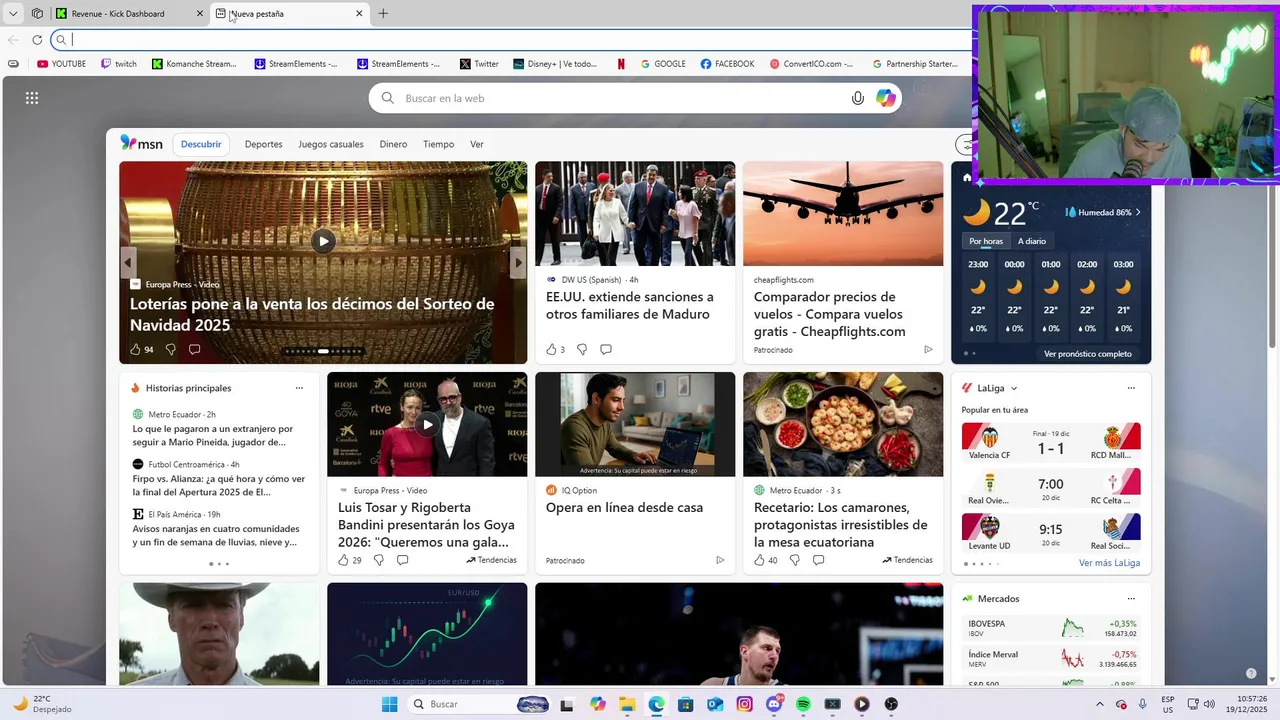The width and height of the screenshot is (1280, 720).
Task: Open a new tab with plus button
Action: (383, 14)
